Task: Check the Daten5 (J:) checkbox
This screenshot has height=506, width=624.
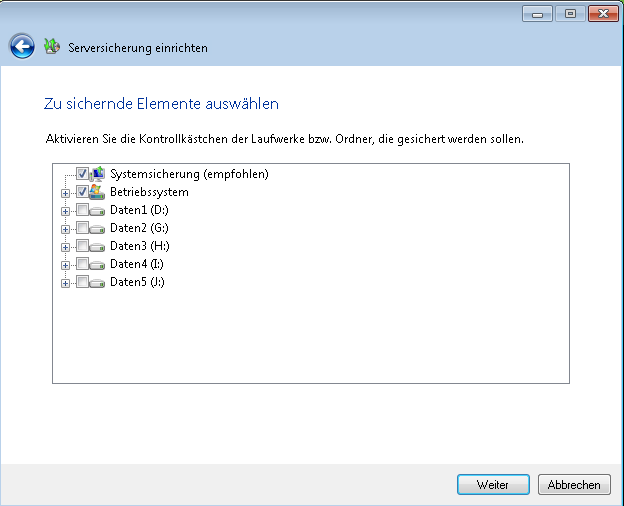Action: pos(82,282)
